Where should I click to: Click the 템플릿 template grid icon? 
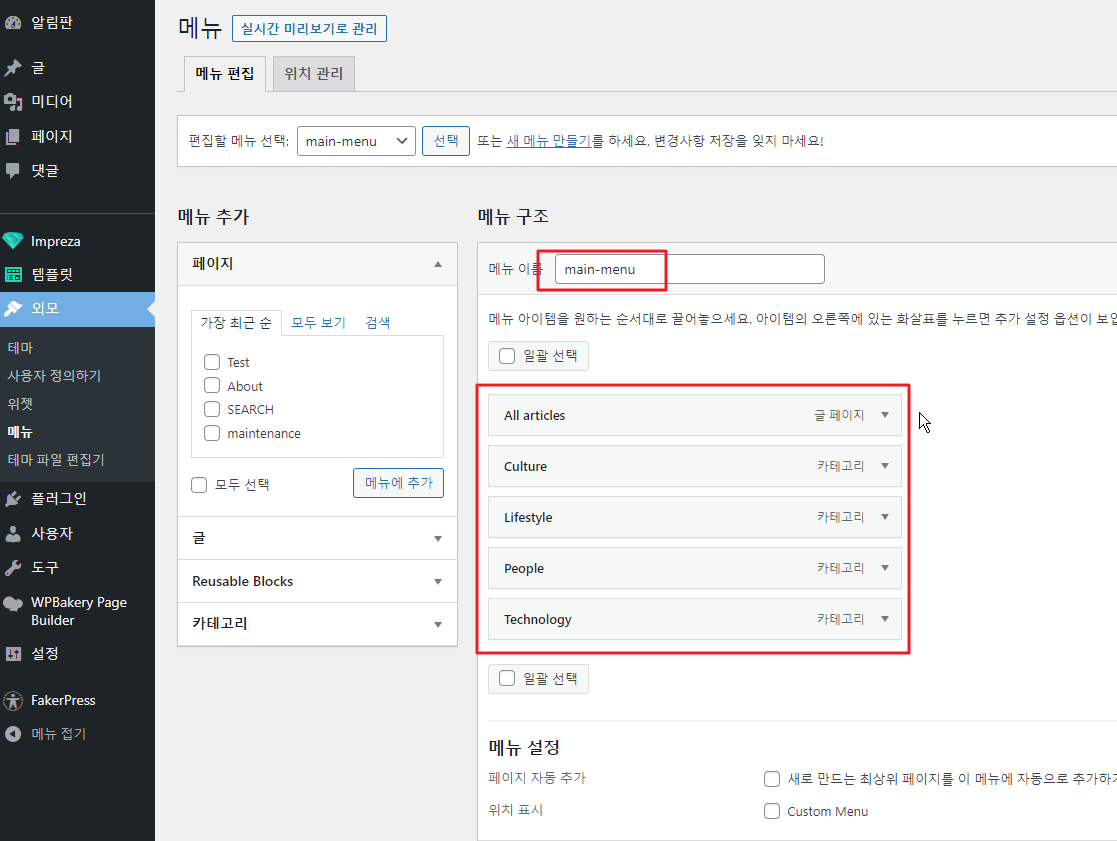pyautogui.click(x=13, y=274)
